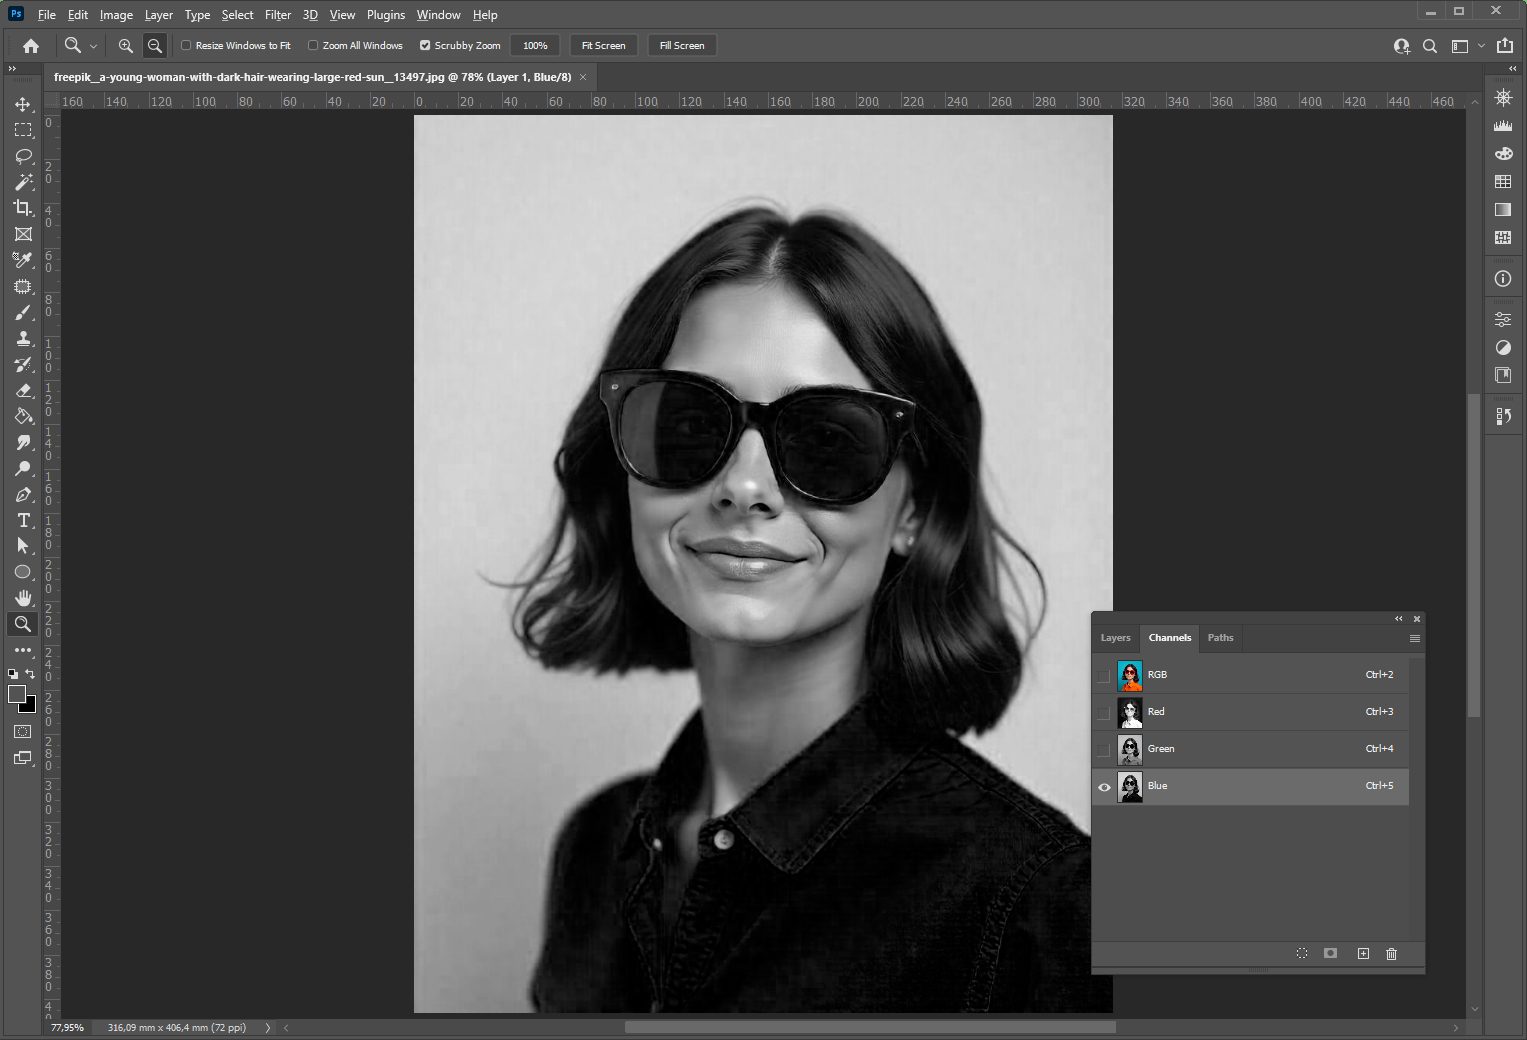Enable Resize Windows to Fit checkbox
1527x1040 pixels.
coord(186,45)
